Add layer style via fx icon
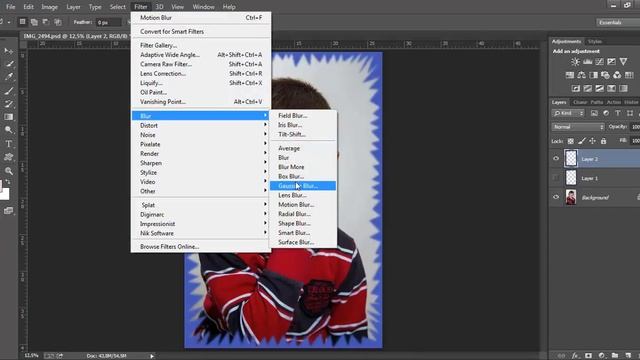 point(575,356)
